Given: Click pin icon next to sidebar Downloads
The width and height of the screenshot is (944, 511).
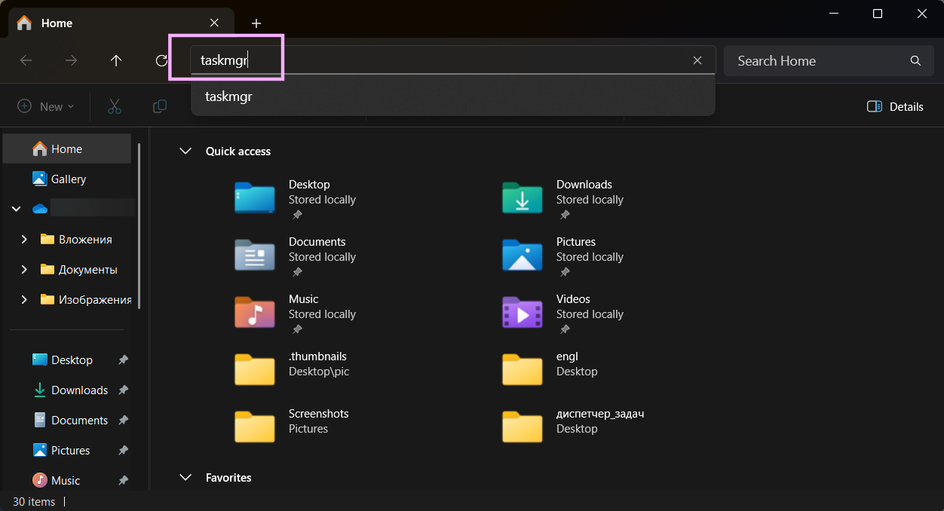Looking at the screenshot, I should (123, 390).
